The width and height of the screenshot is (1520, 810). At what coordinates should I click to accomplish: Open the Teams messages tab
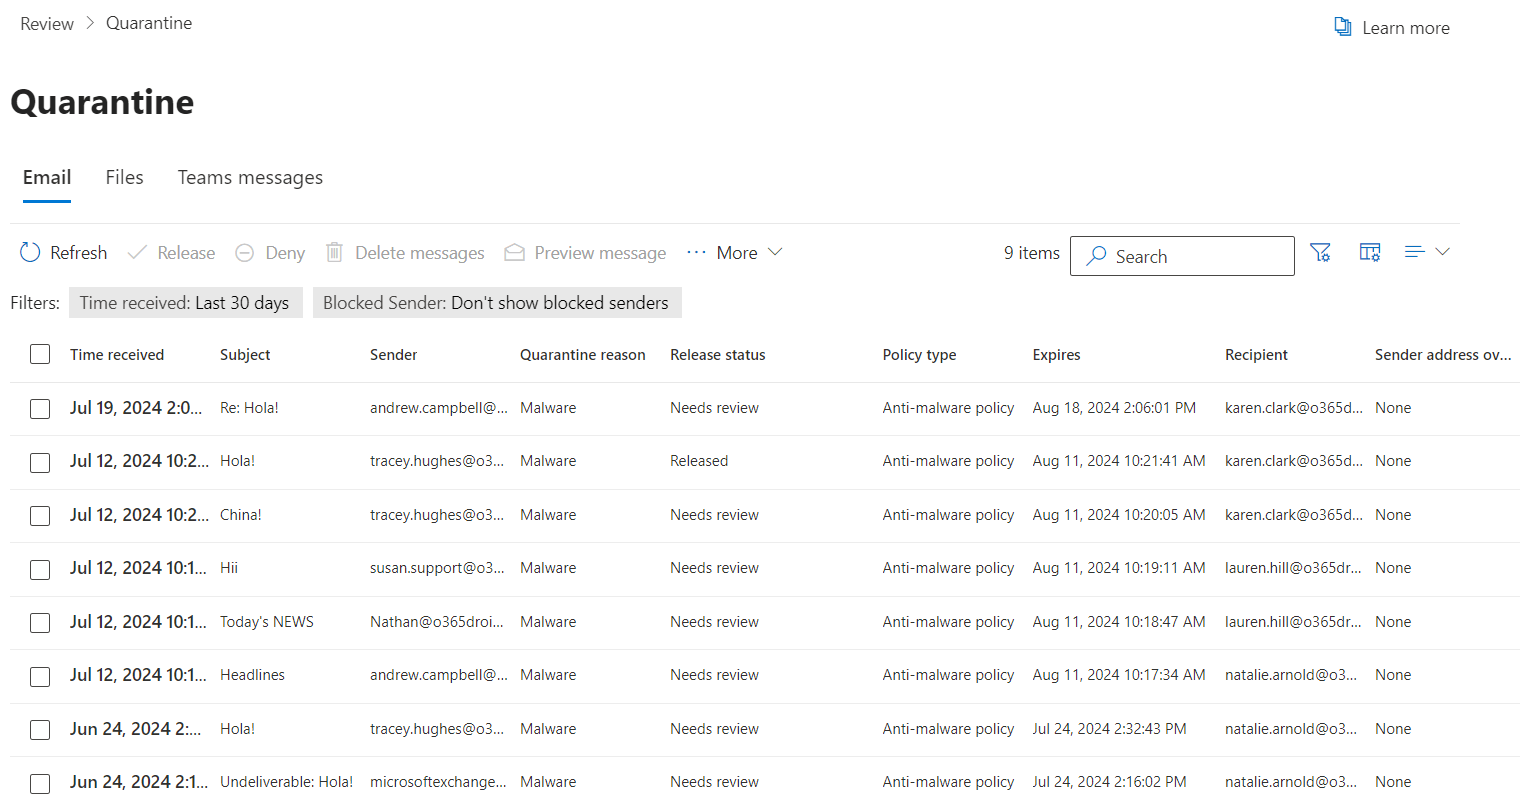(x=250, y=177)
